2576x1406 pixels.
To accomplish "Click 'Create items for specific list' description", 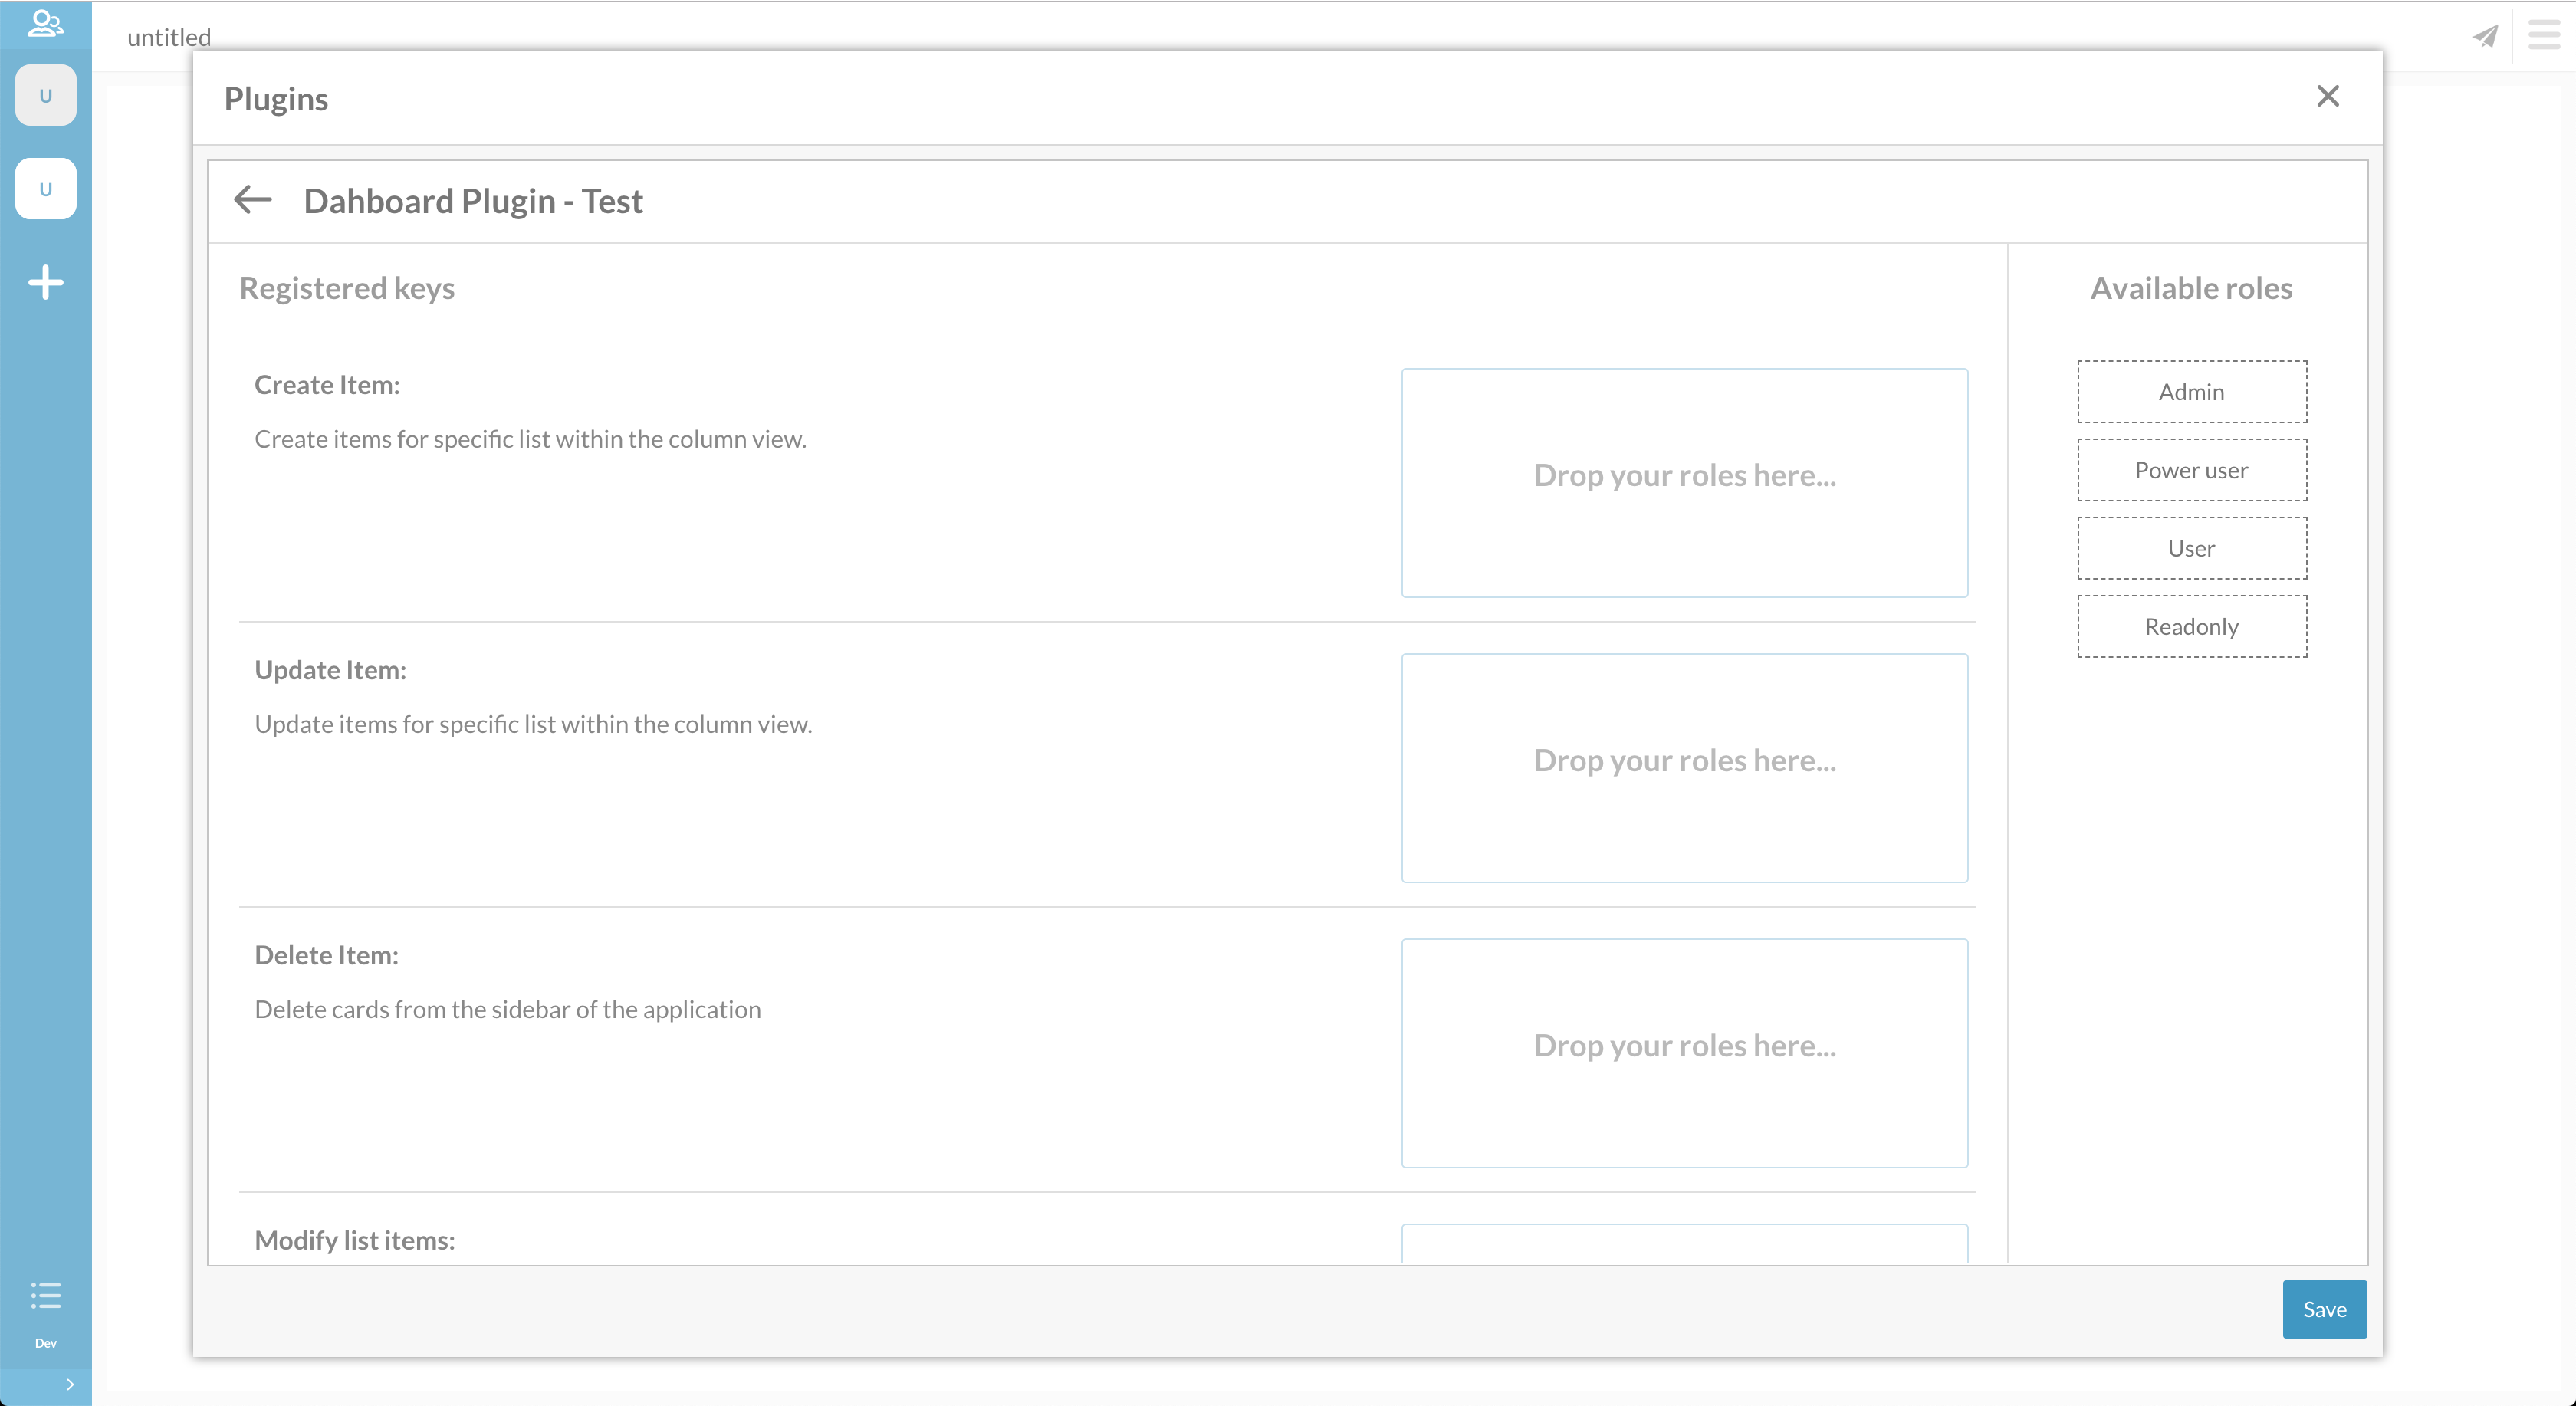I will click(530, 439).
